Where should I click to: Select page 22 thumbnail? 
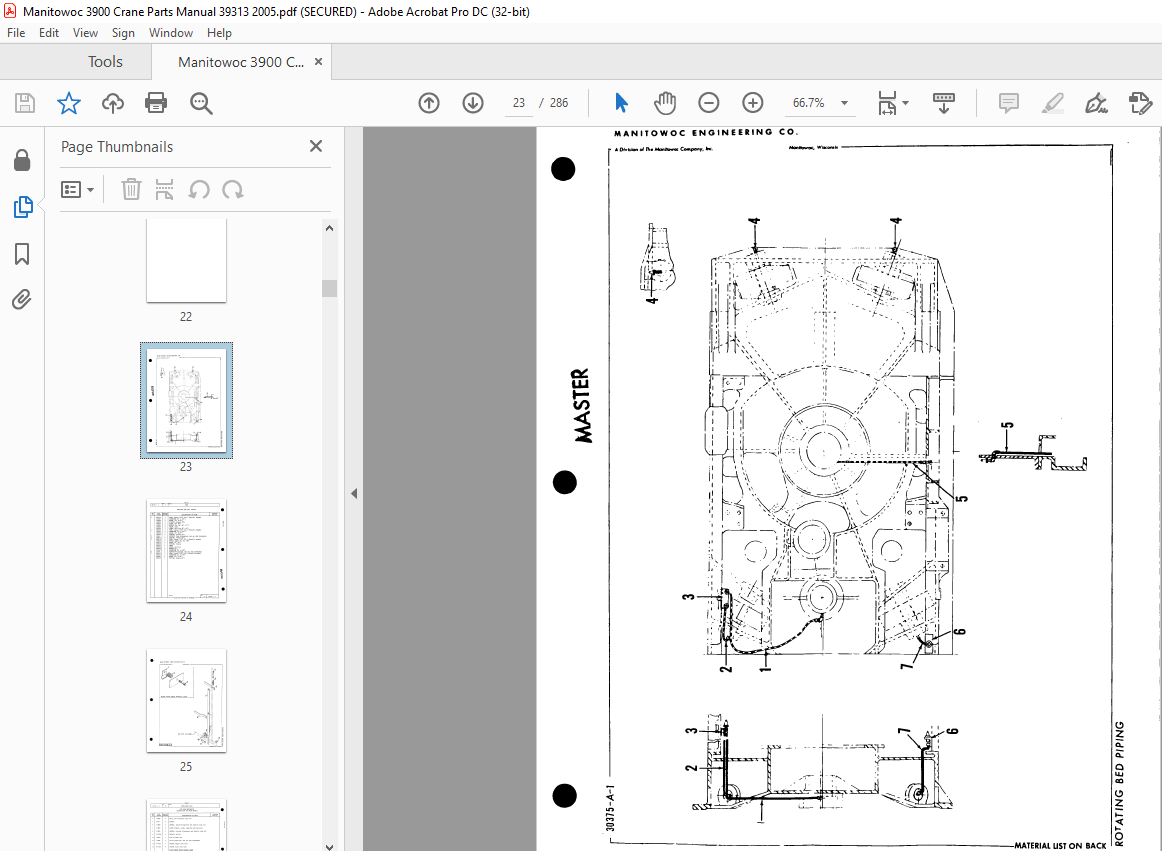coord(186,260)
